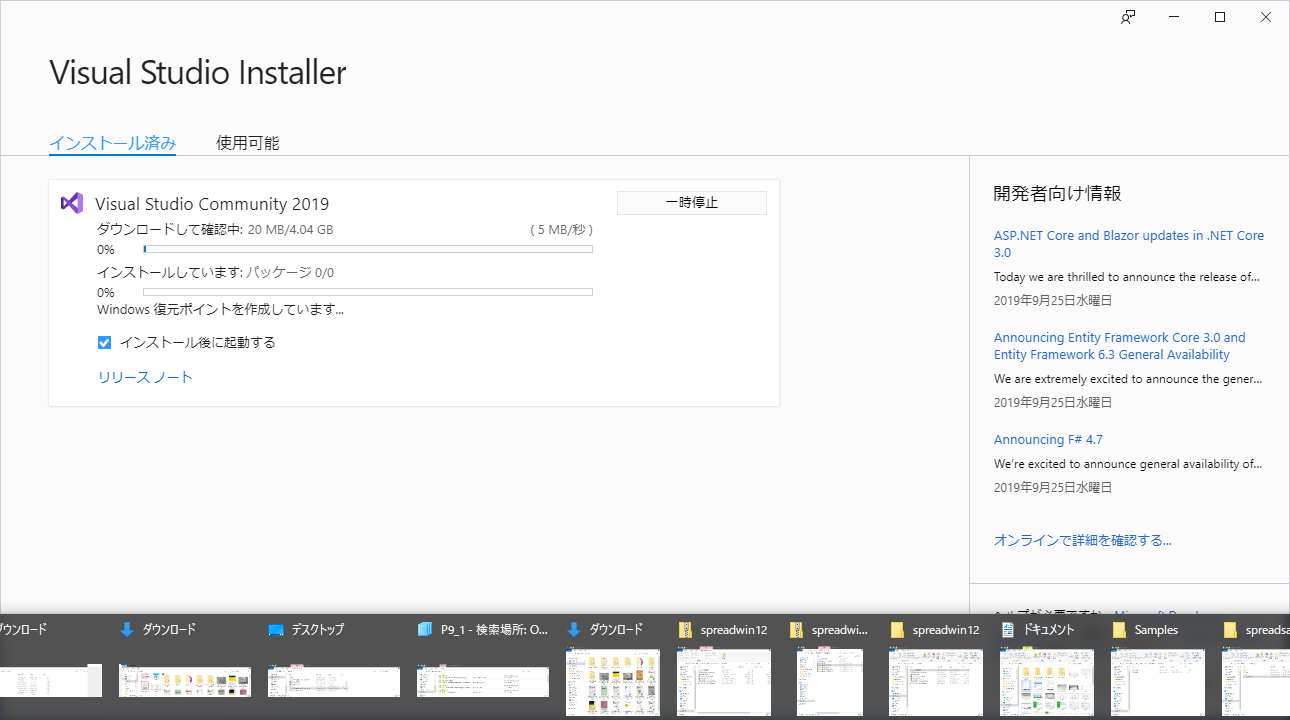Open the Announcing F# 4.7 article

click(1048, 439)
